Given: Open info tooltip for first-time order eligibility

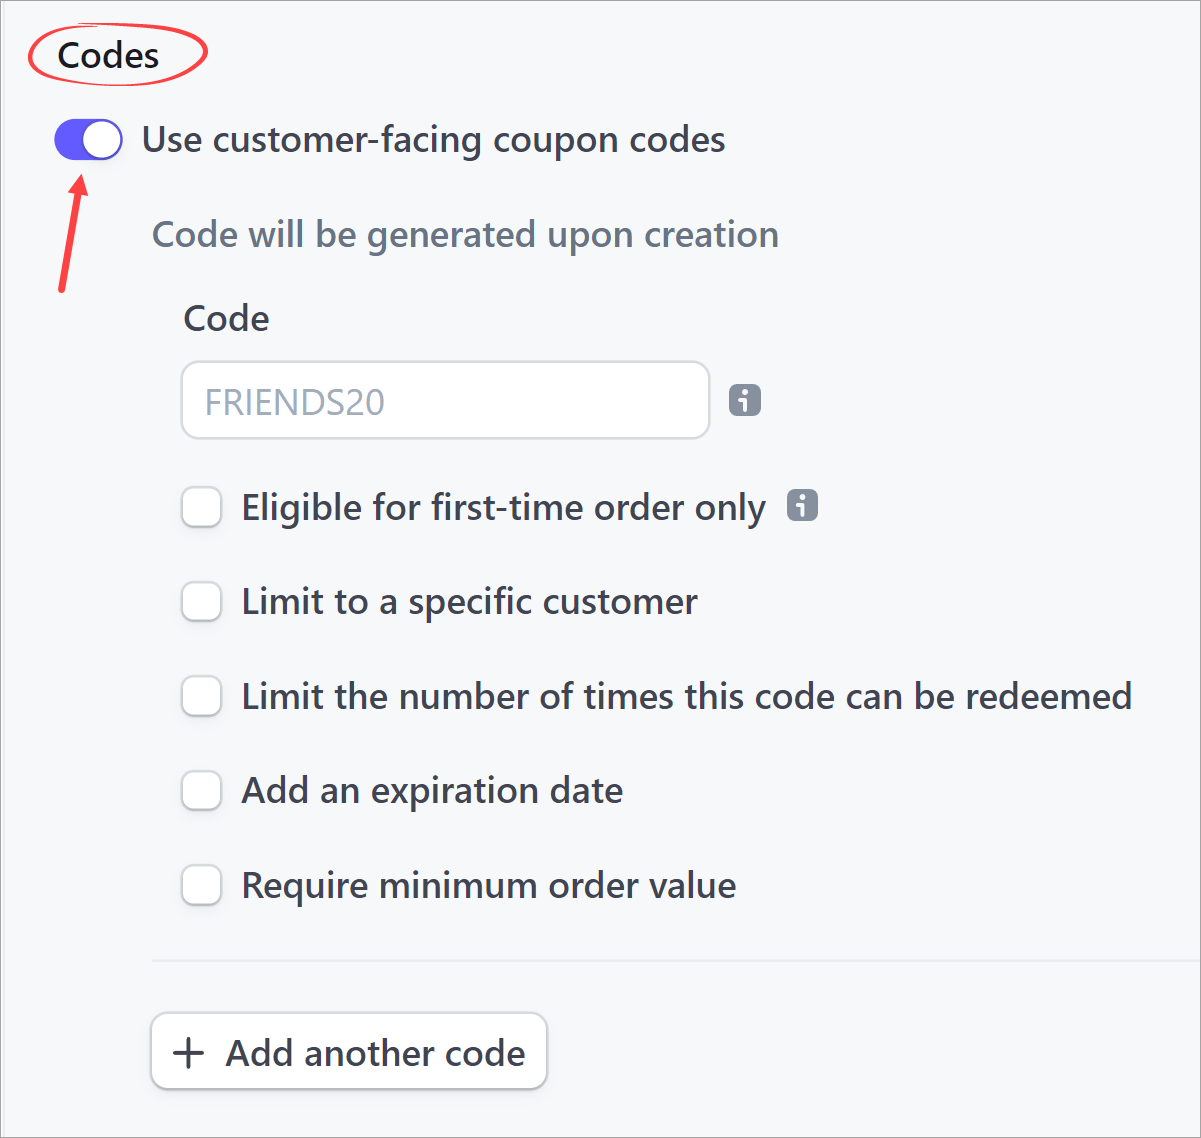Looking at the screenshot, I should pyautogui.click(x=801, y=506).
